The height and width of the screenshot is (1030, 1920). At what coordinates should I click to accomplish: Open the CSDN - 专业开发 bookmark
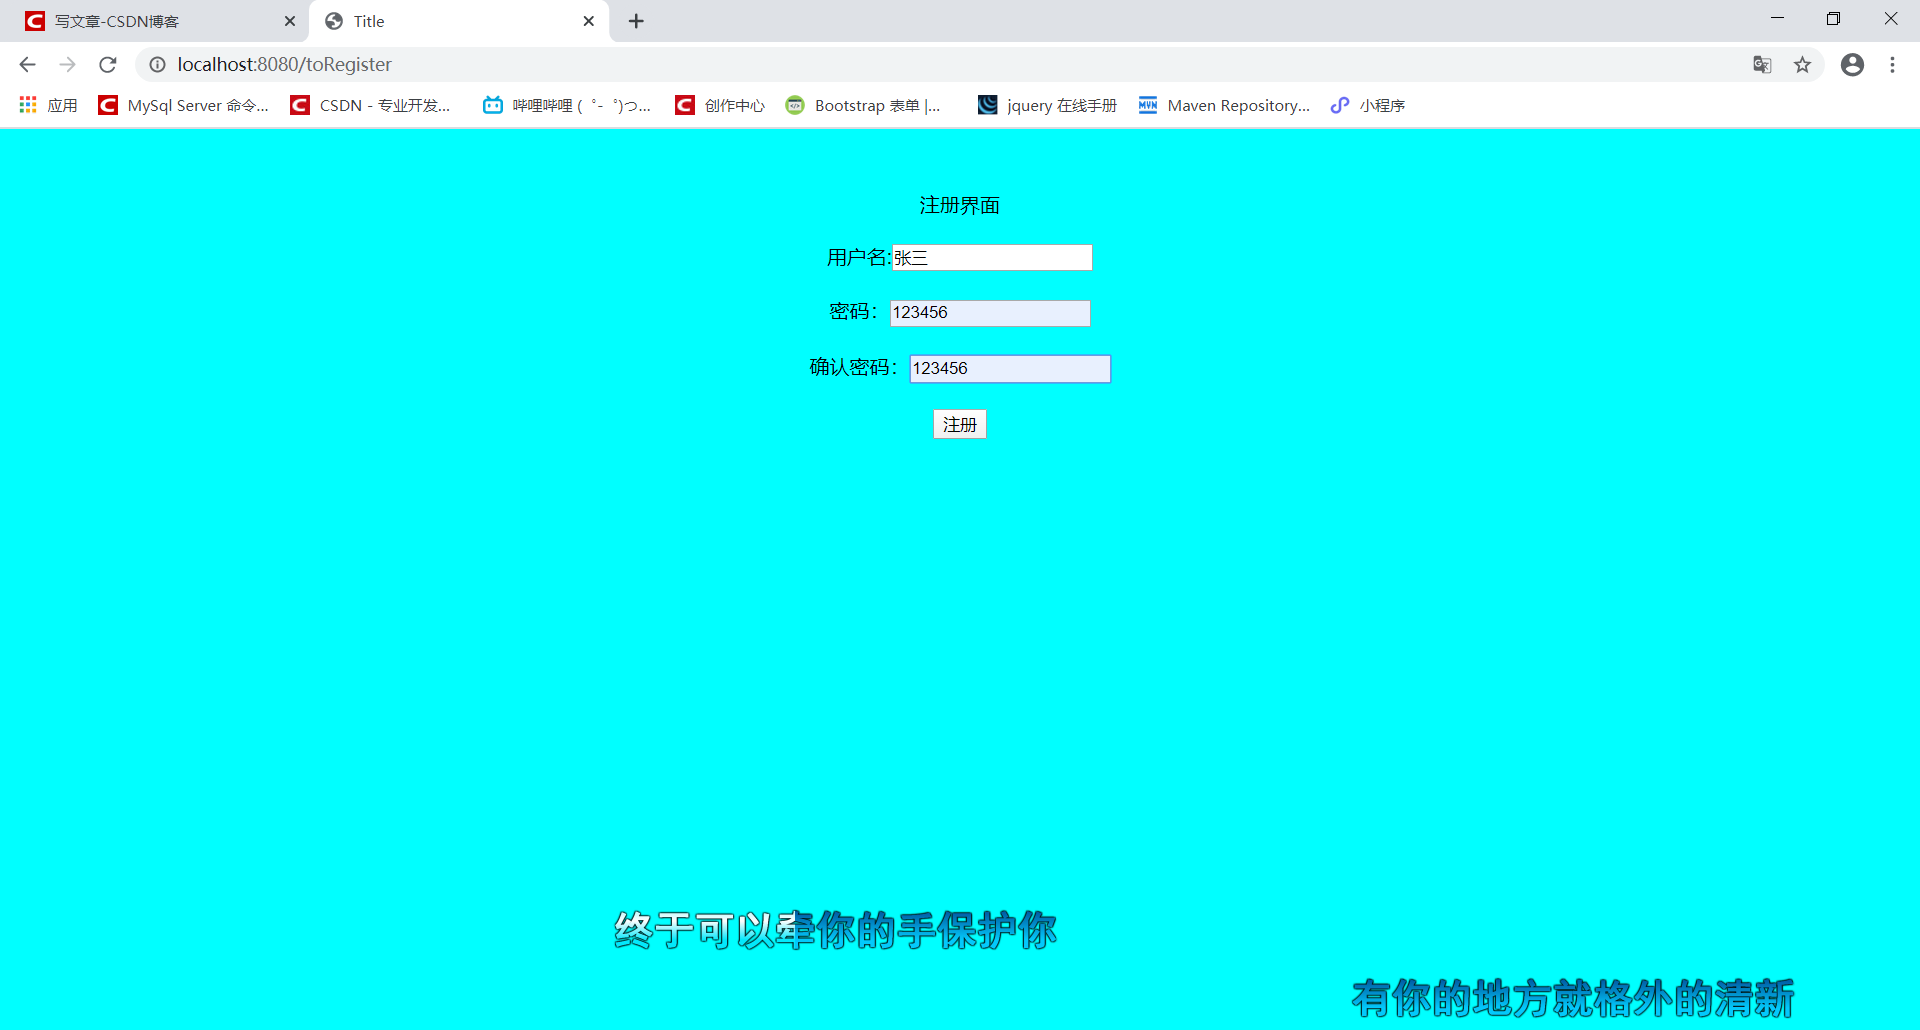pos(371,105)
